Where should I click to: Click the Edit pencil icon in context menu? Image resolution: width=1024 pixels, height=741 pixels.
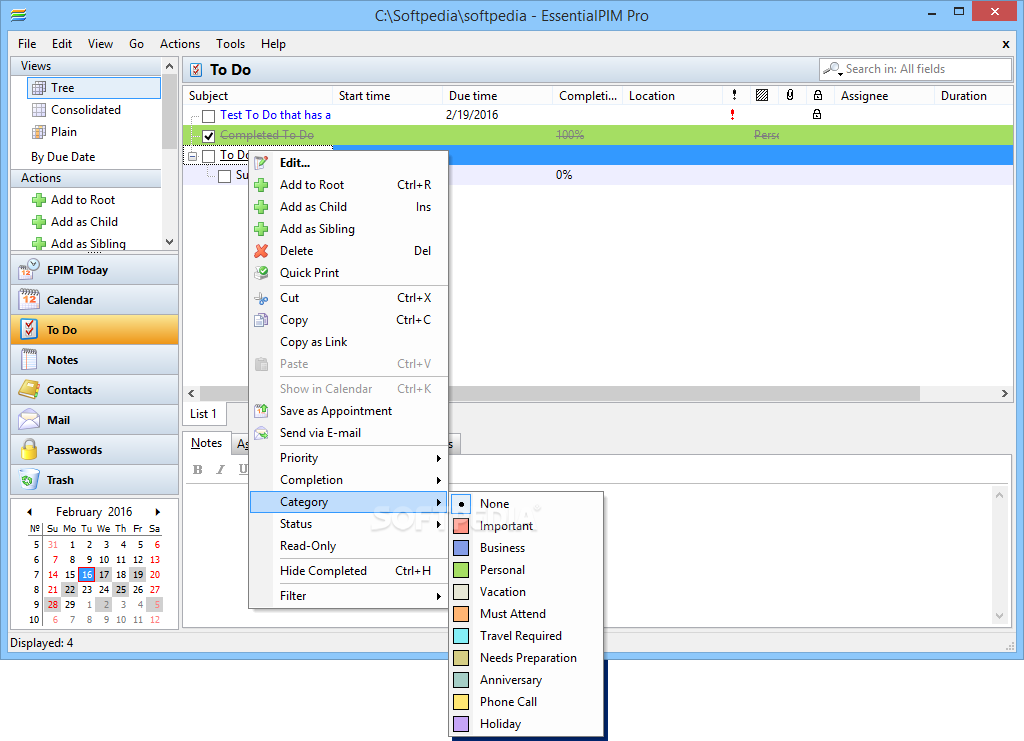tap(261, 163)
